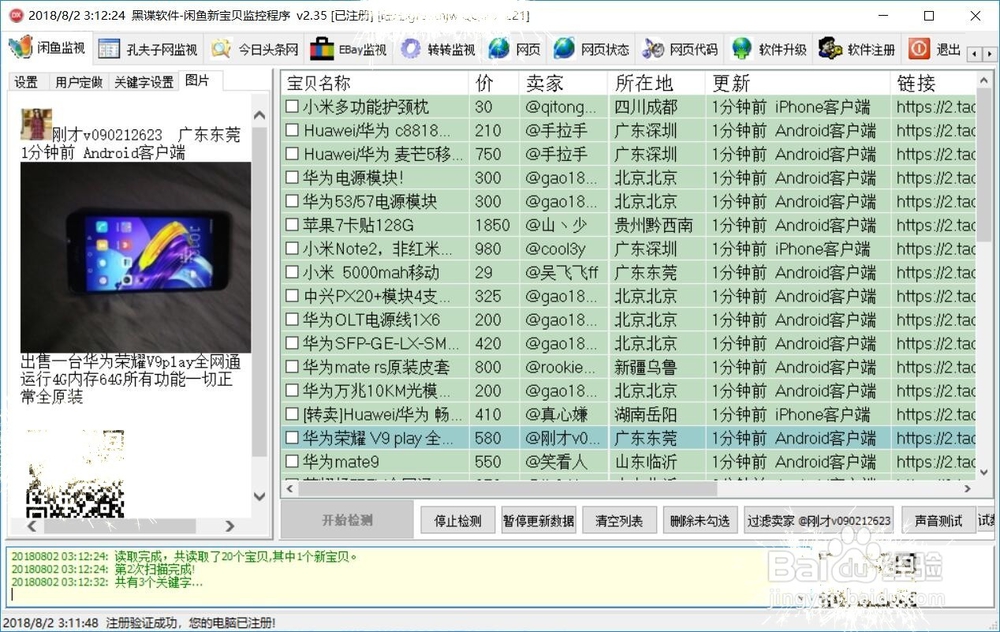The height and width of the screenshot is (632, 1000).
Task: Sort by 卖家 column header
Action: pyautogui.click(x=564, y=83)
